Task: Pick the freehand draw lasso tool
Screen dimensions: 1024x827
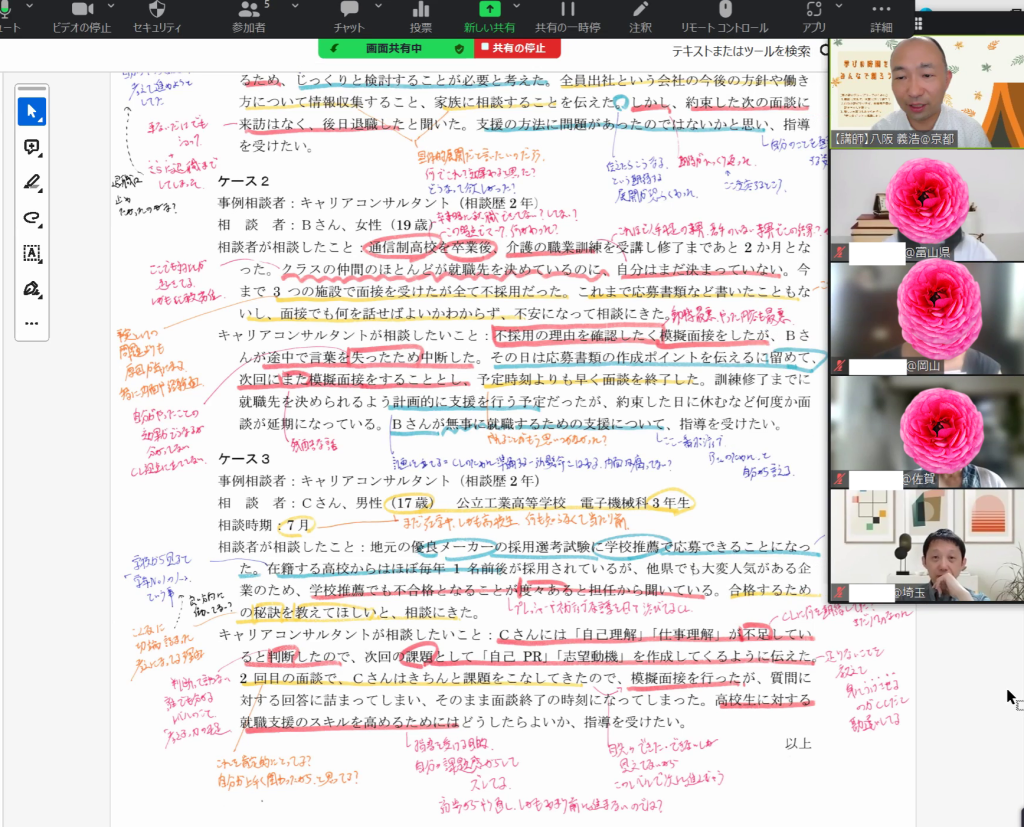Action: [31, 218]
